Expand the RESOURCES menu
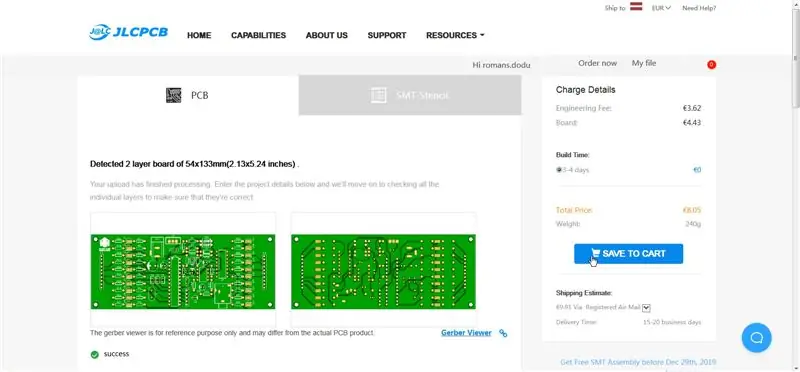Screen dimensions: 800x372 pyautogui.click(x=455, y=35)
